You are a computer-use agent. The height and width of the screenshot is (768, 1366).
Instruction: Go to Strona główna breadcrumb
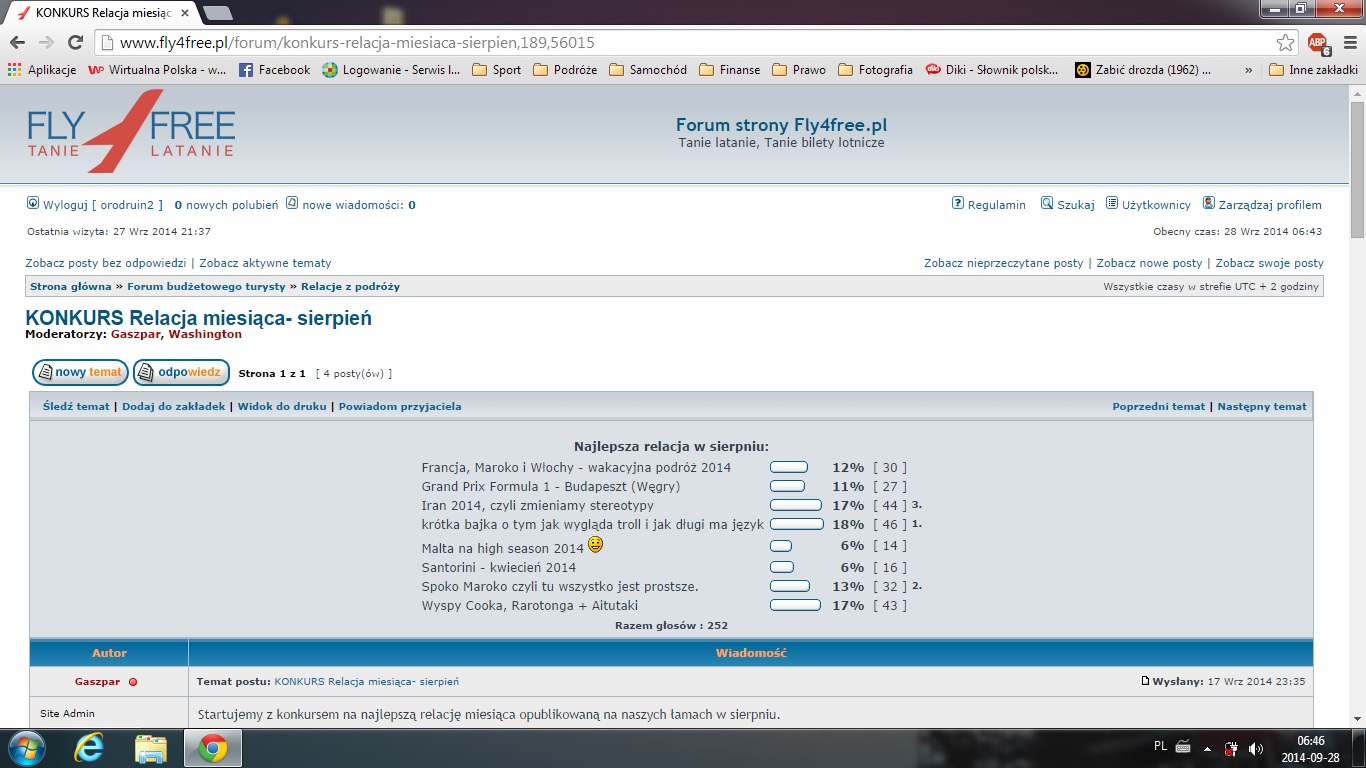click(x=71, y=287)
